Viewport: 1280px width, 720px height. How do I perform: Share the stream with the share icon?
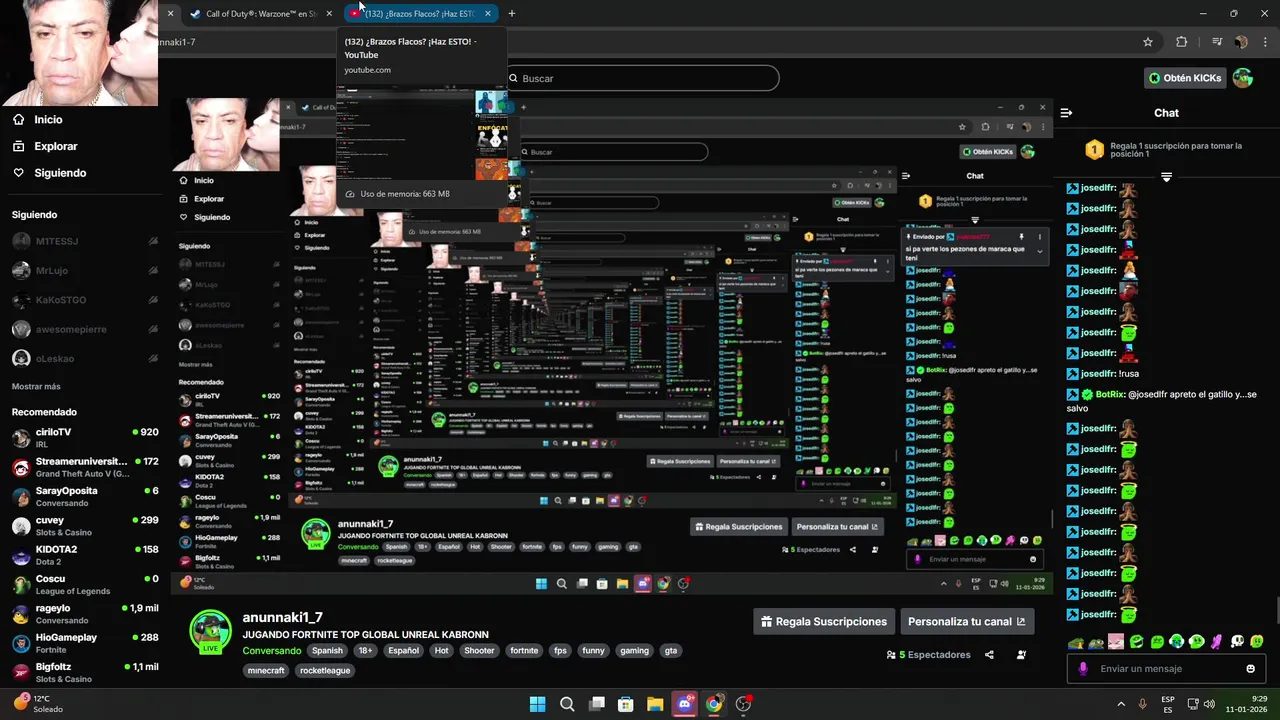(989, 655)
